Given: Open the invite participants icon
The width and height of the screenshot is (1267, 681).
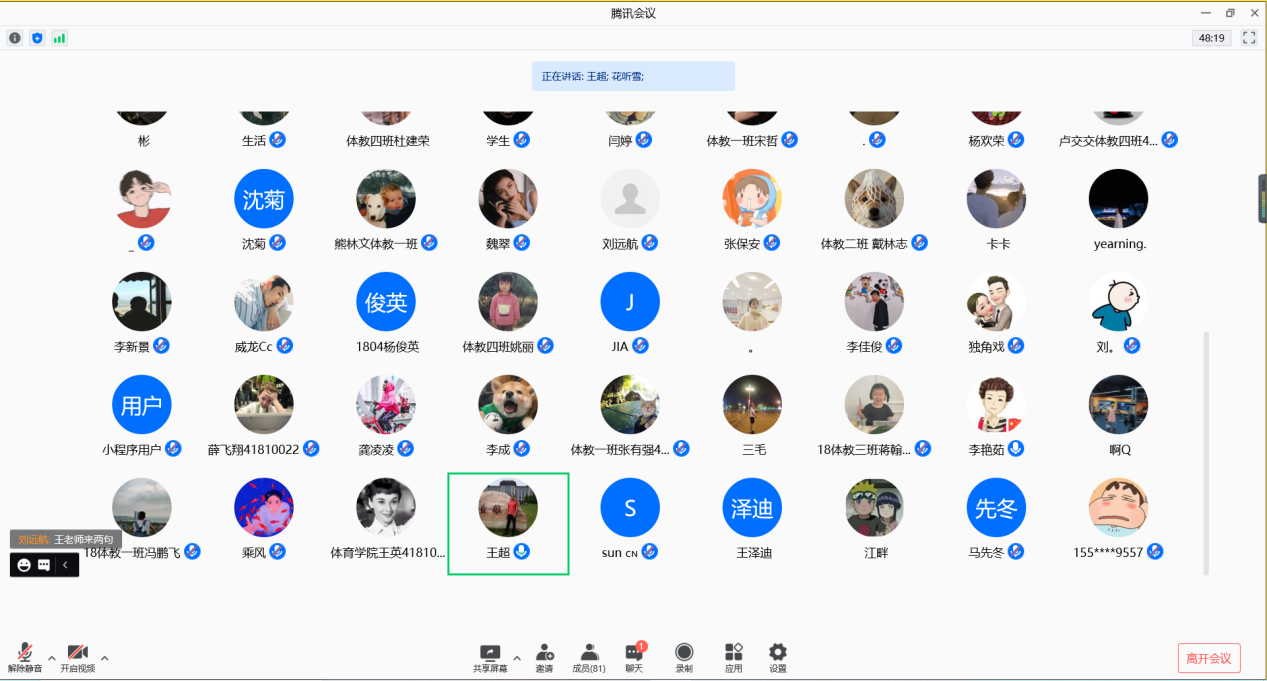Looking at the screenshot, I should point(544,652).
